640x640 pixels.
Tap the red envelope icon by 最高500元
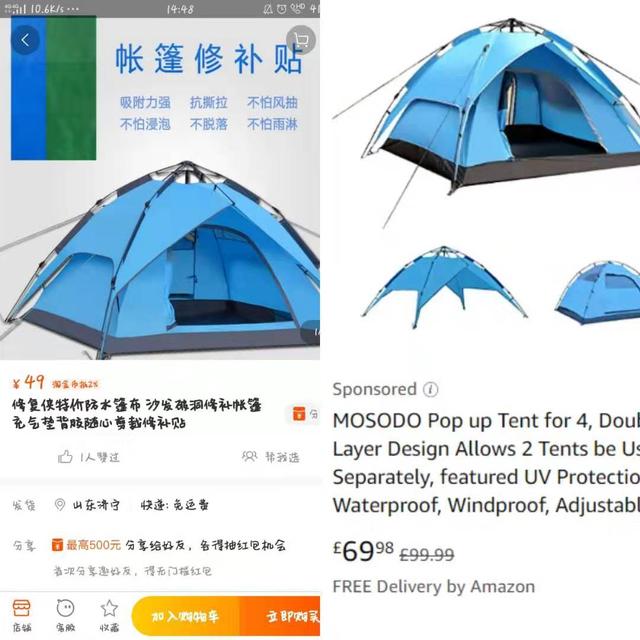coord(57,544)
